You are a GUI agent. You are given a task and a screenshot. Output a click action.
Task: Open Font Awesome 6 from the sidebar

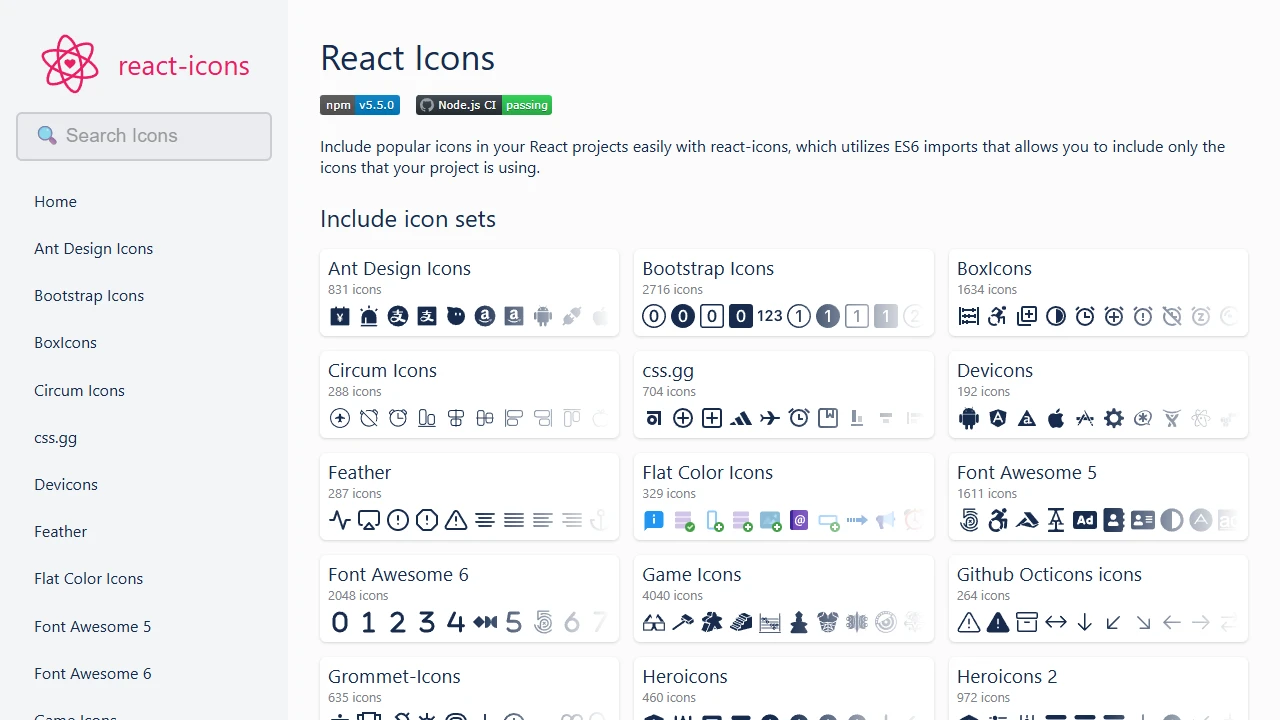(92, 673)
